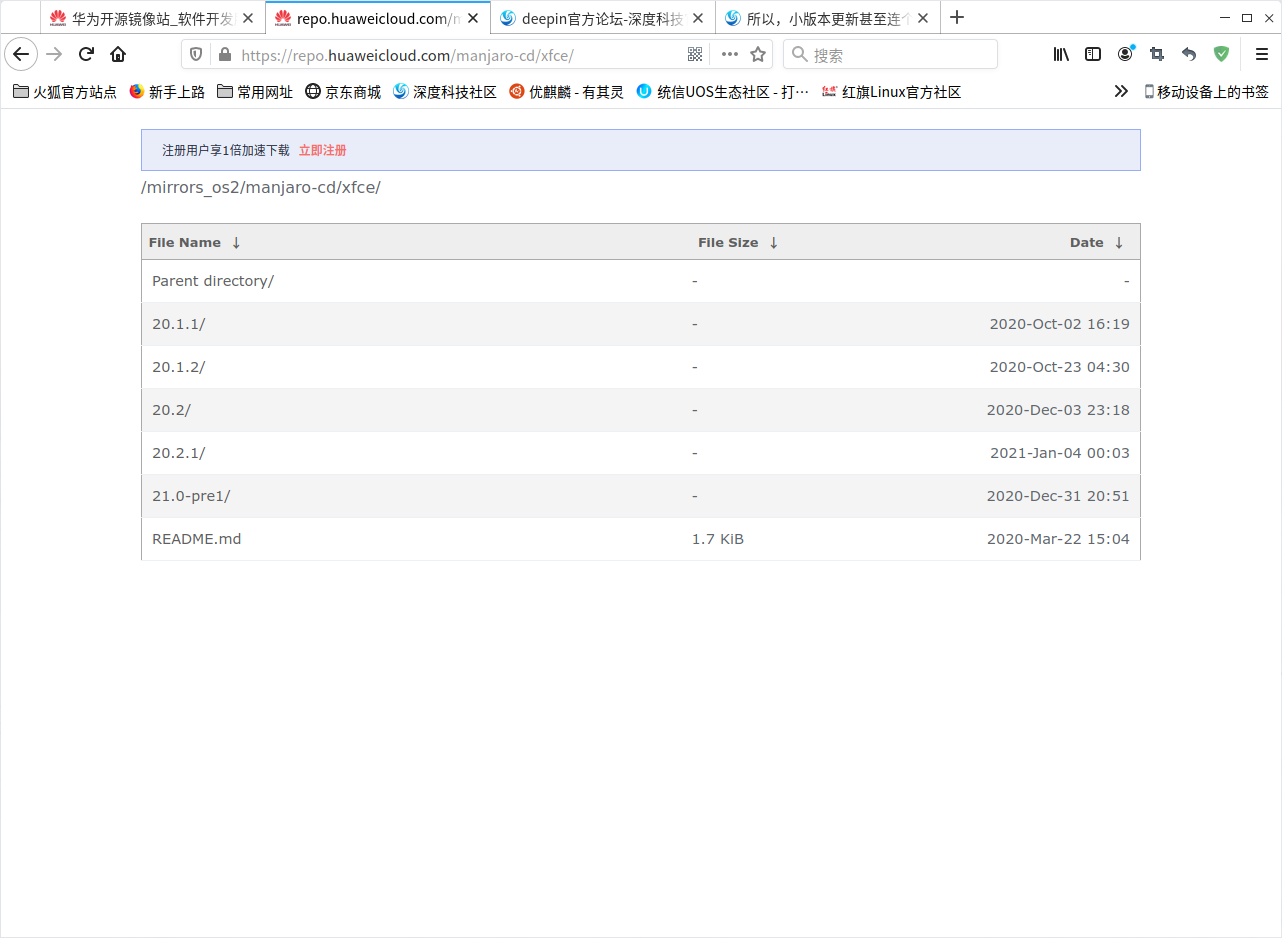Open the Firefox account icon
1282x938 pixels.
pos(1125,54)
